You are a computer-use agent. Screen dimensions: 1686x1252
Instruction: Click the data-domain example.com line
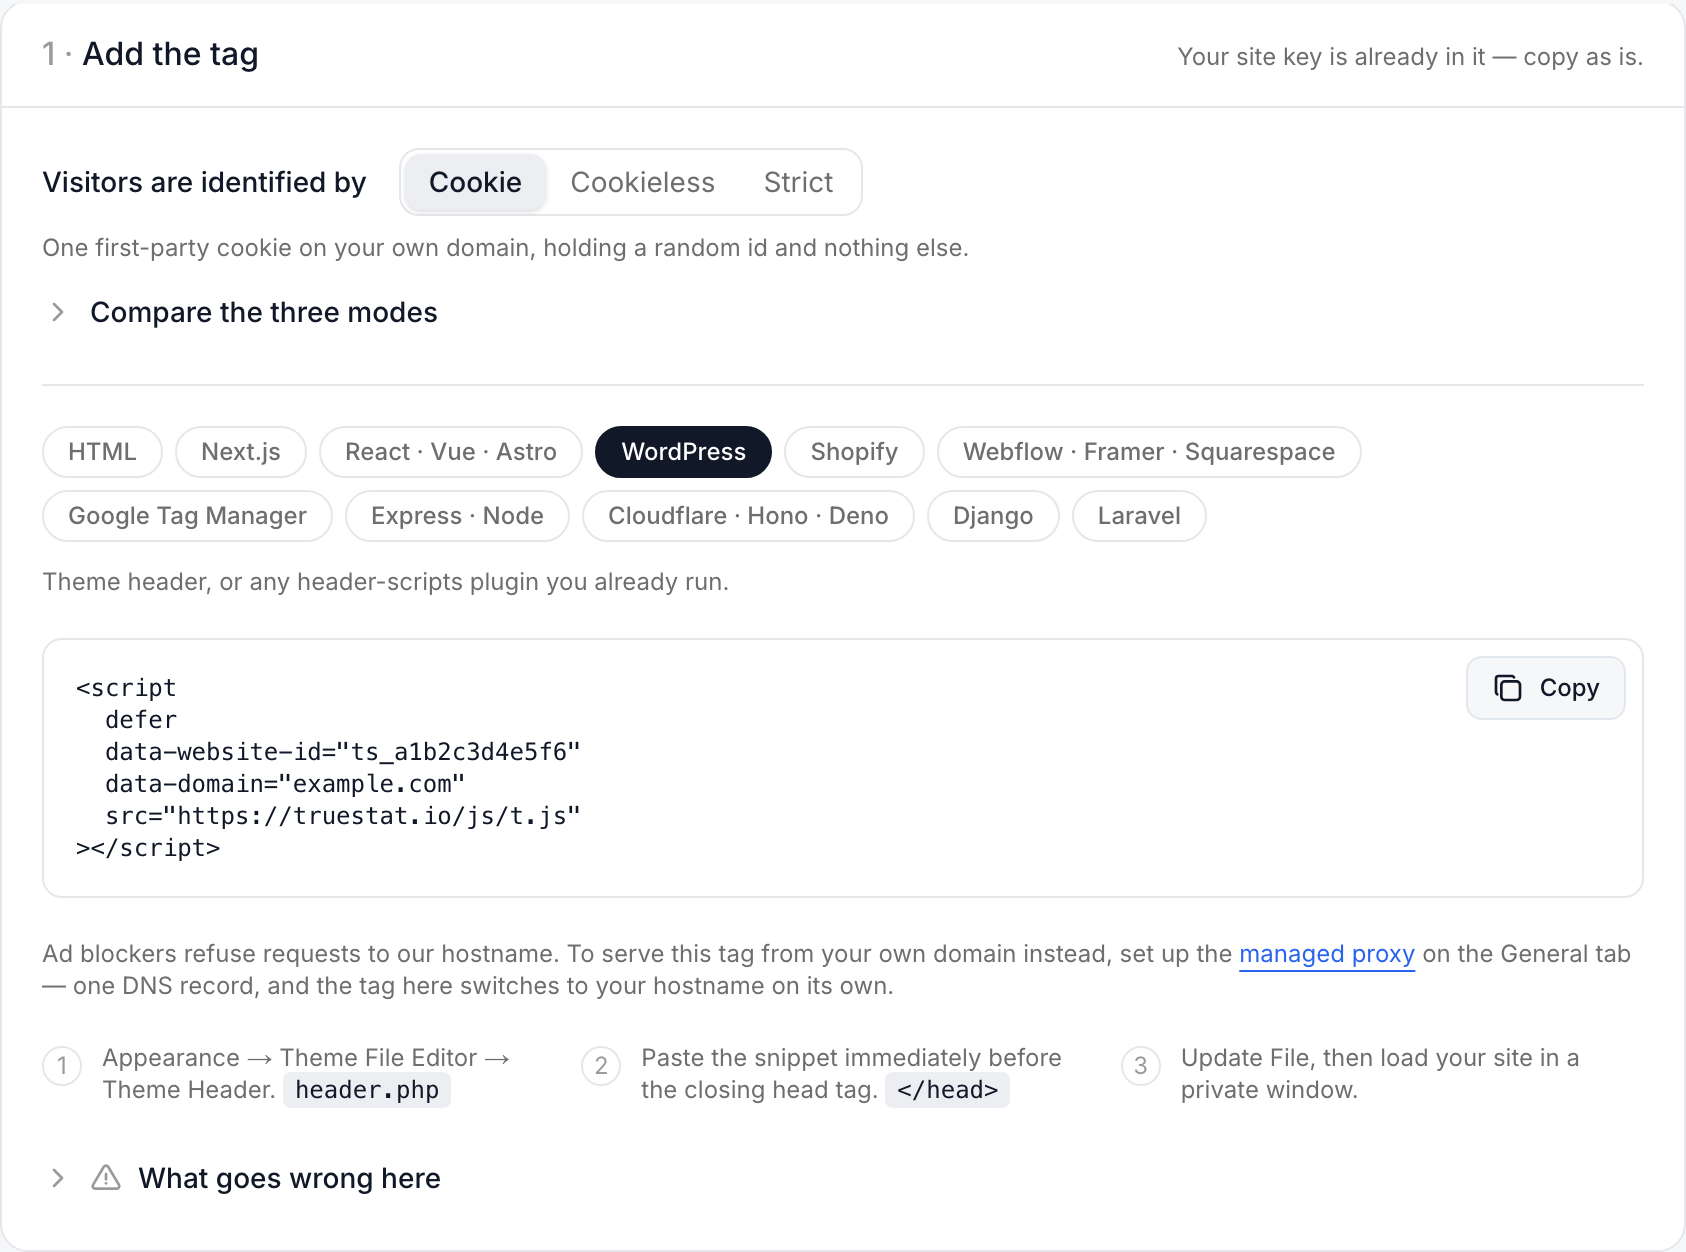pos(285,784)
